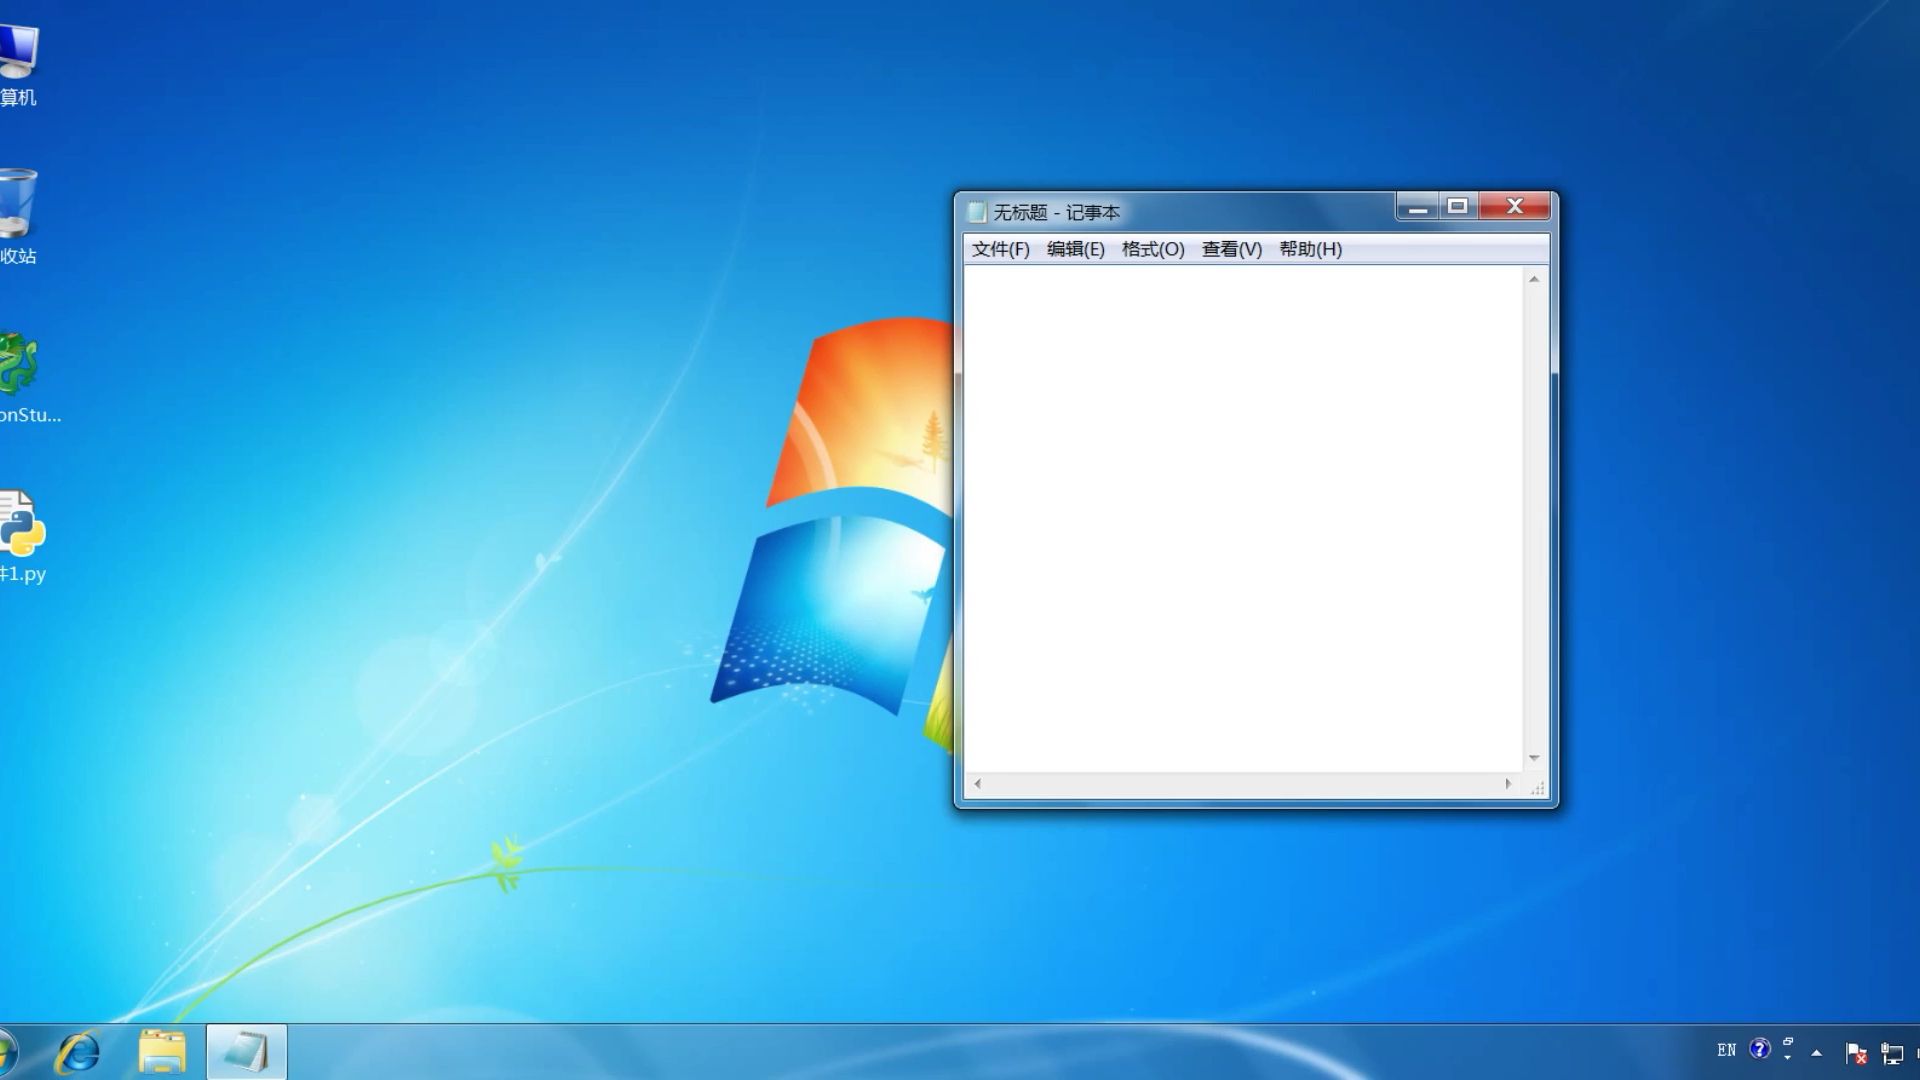Click the Notepad taskbar button
Image resolution: width=1920 pixels, height=1080 pixels.
click(246, 1052)
